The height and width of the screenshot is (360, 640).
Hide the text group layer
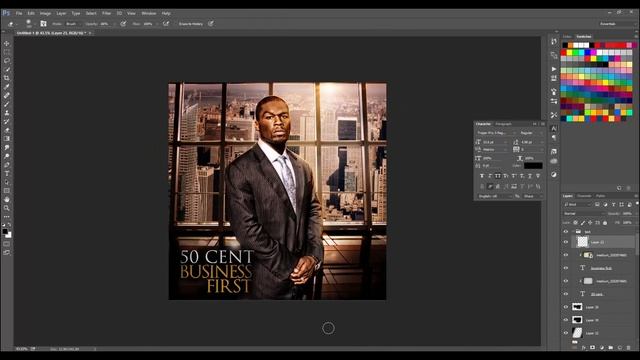coord(566,231)
